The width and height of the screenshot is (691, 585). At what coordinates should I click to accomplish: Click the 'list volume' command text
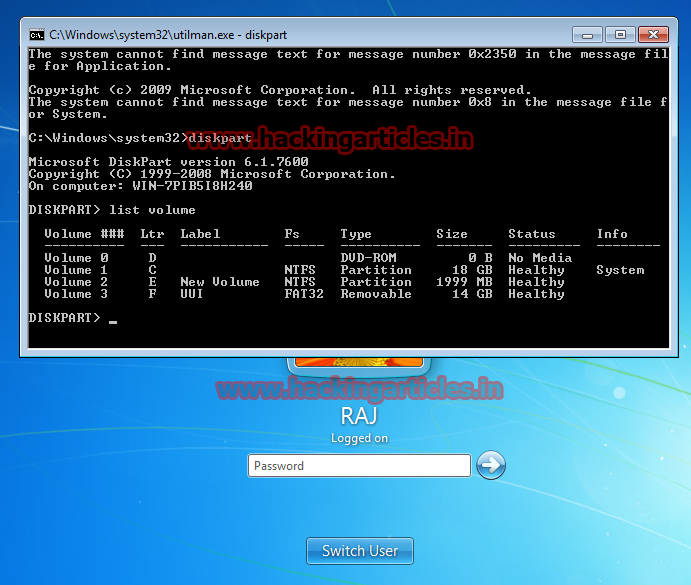152,210
